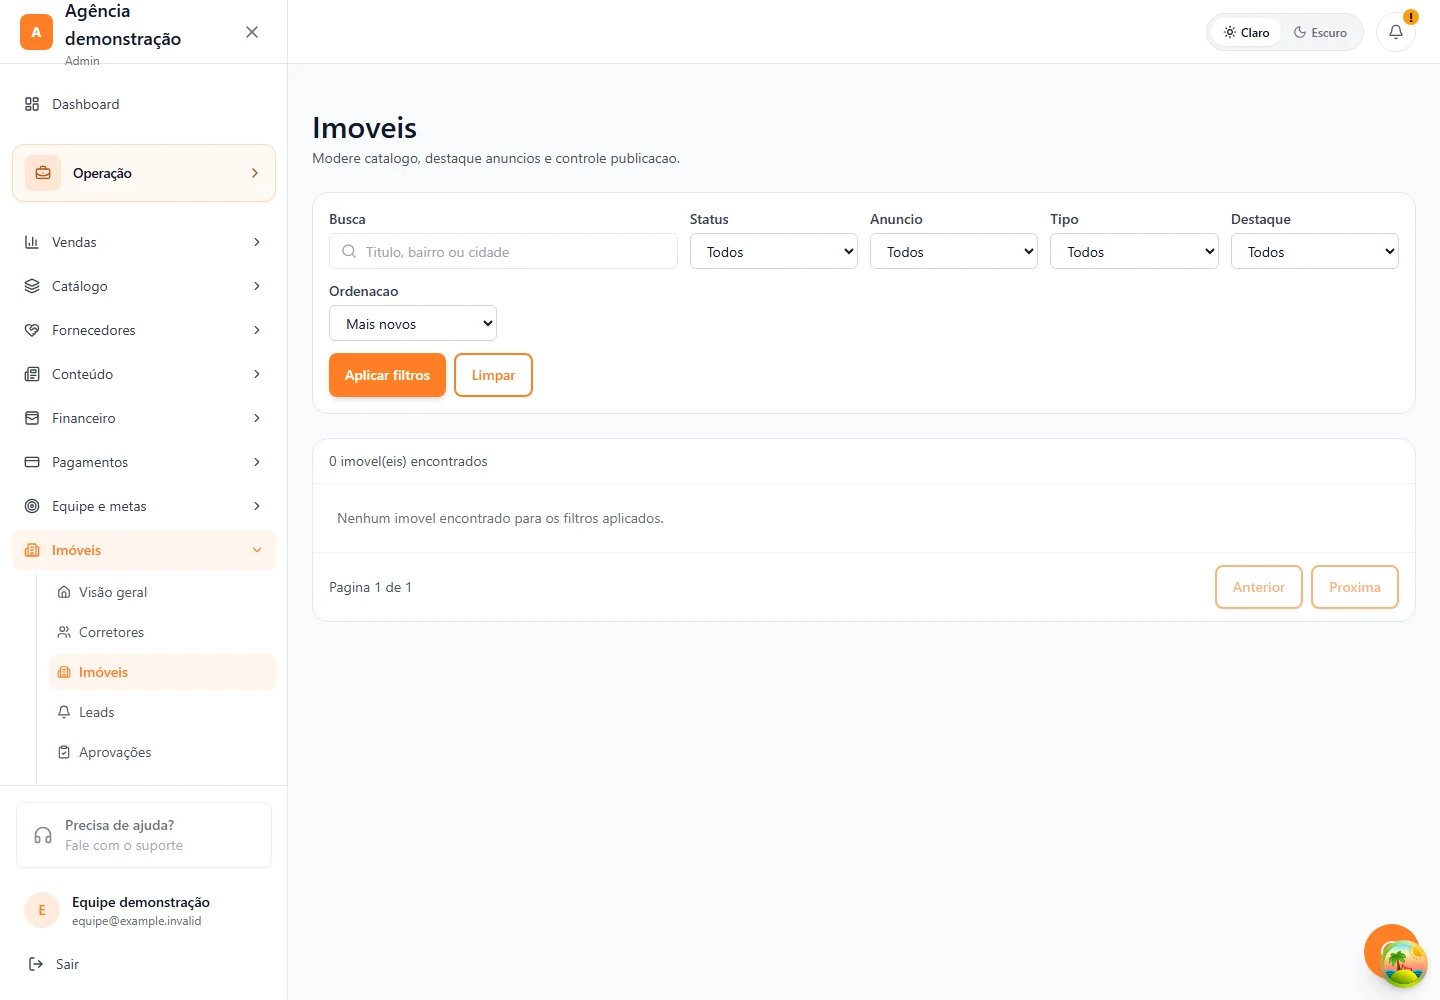The width and height of the screenshot is (1440, 1000).
Task: Click the headset support icon
Action: [43, 835]
